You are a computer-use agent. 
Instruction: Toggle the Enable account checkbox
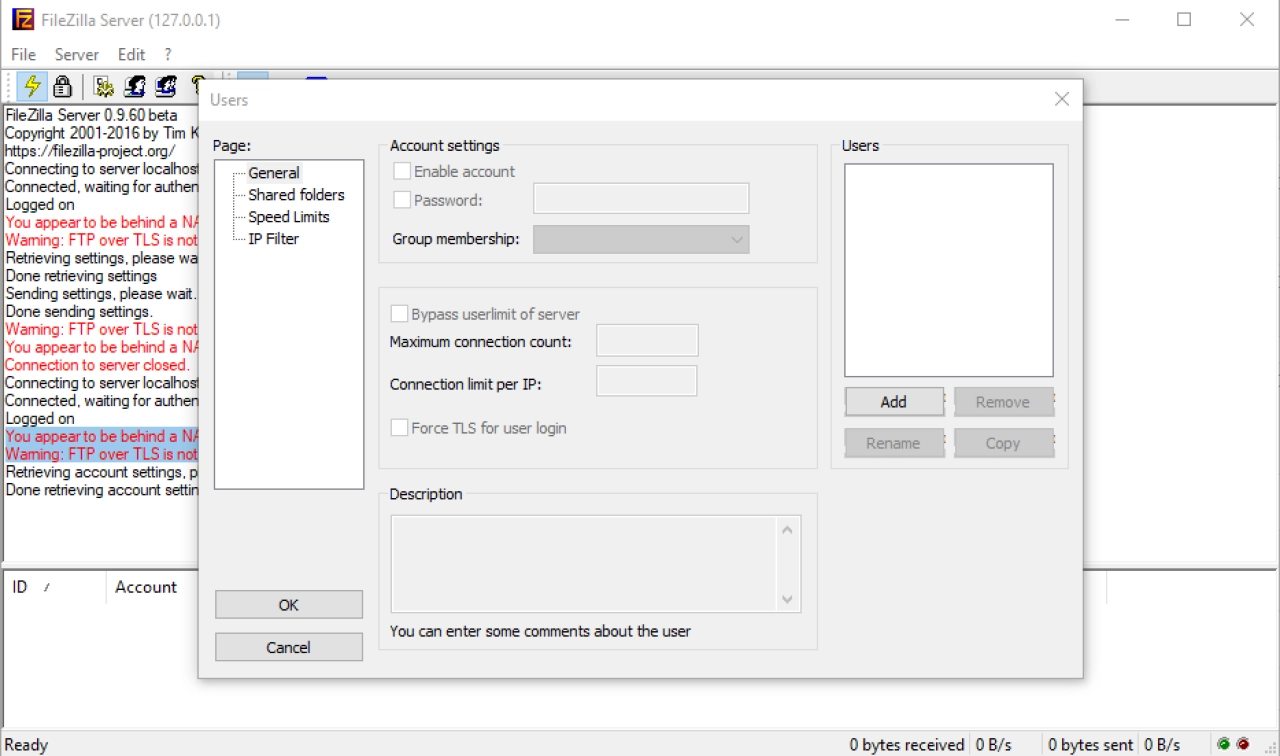[x=402, y=172]
